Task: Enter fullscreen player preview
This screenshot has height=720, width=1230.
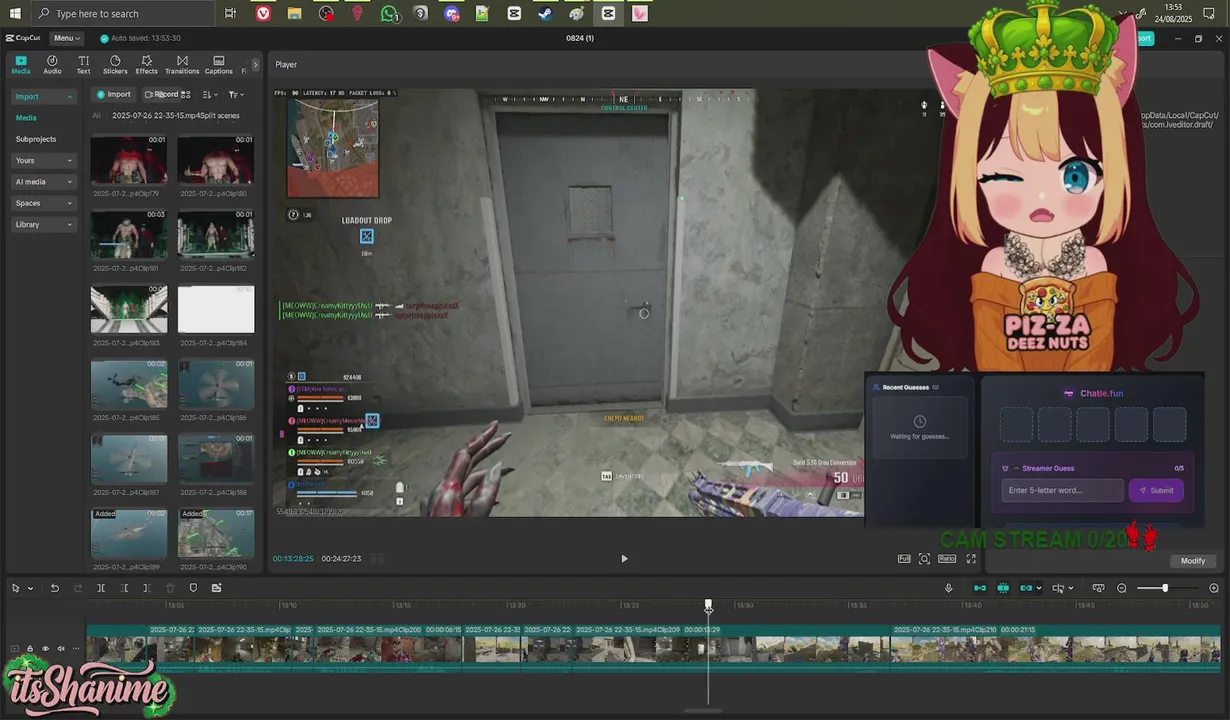Action: [970, 559]
